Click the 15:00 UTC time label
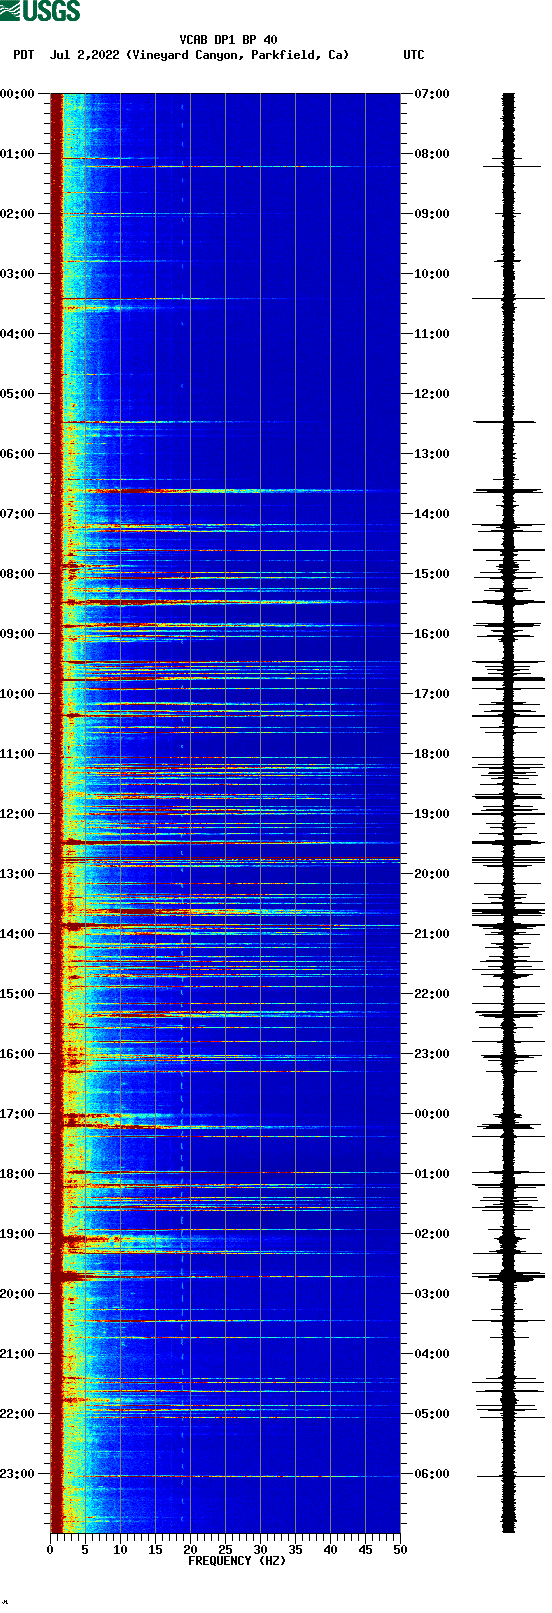 point(432,574)
